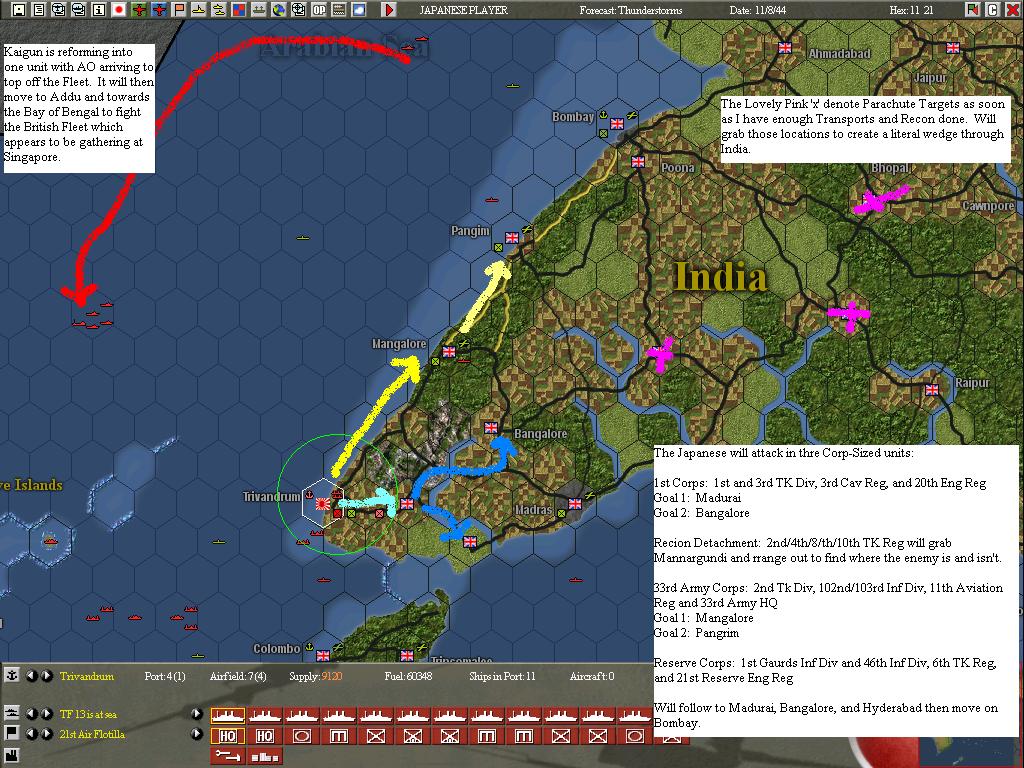Click 'Aircraft: 0' value

pyautogui.click(x=592, y=676)
